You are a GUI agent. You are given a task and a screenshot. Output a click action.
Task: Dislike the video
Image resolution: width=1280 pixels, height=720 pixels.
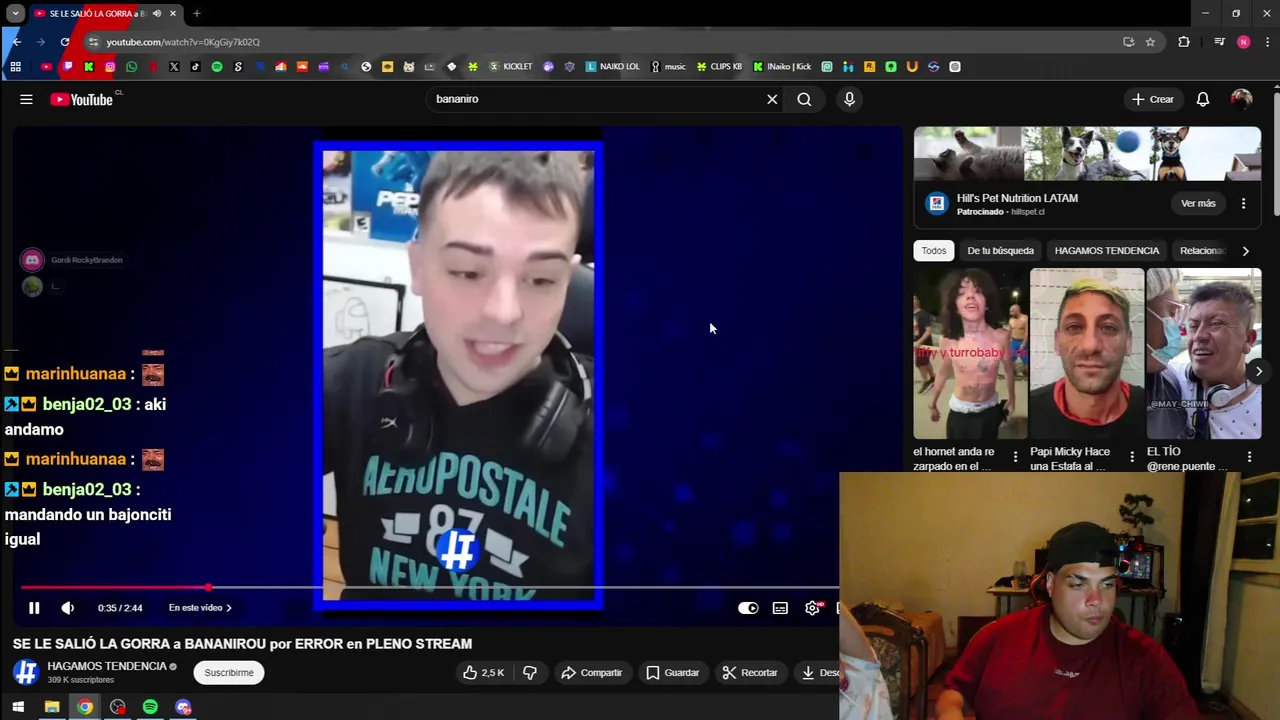coord(530,673)
